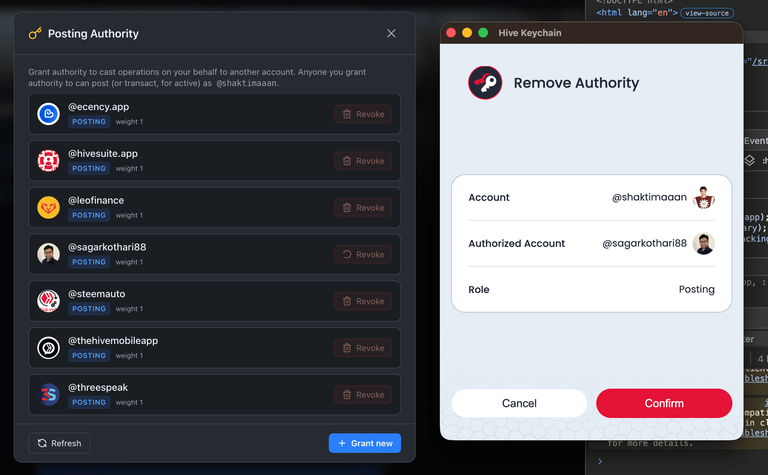
Task: Click @shaktimaaan text in Keychain Account row
Action: [x=649, y=197]
